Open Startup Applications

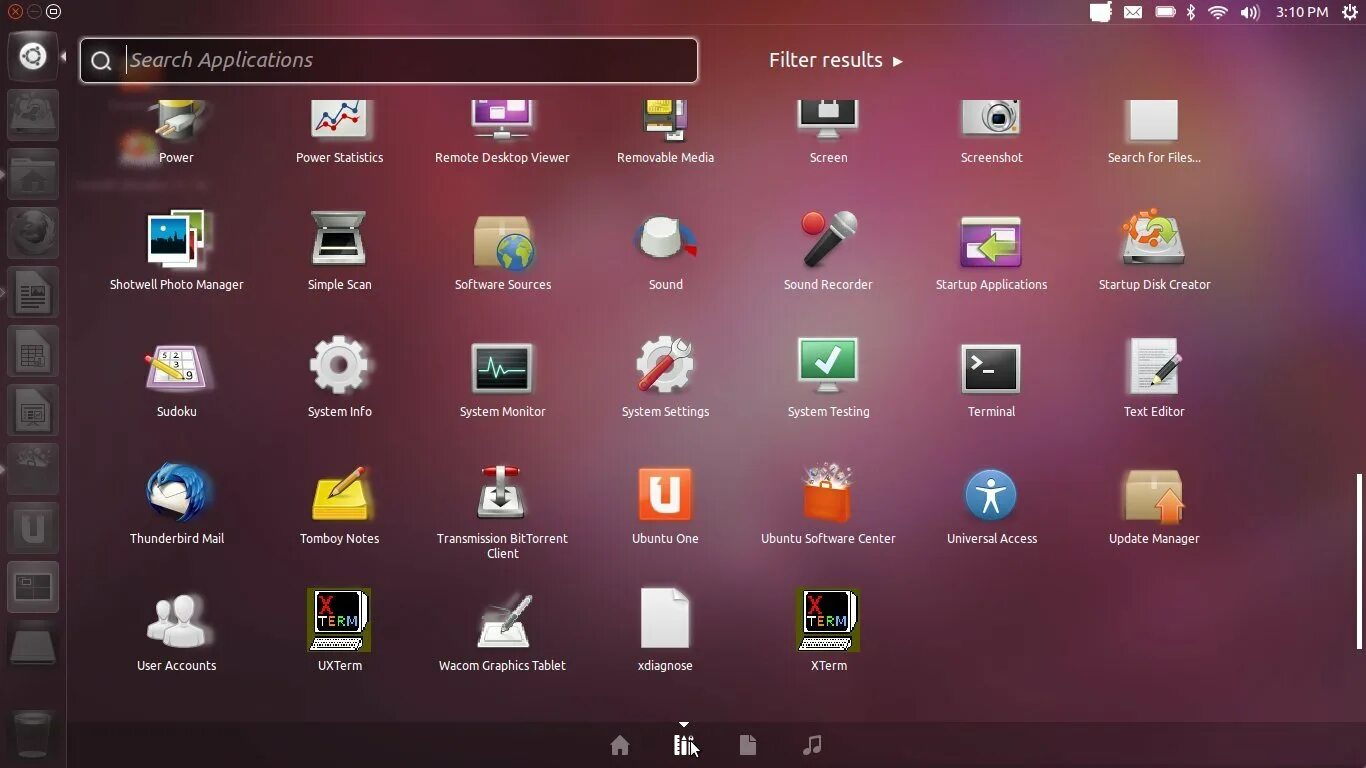point(991,250)
